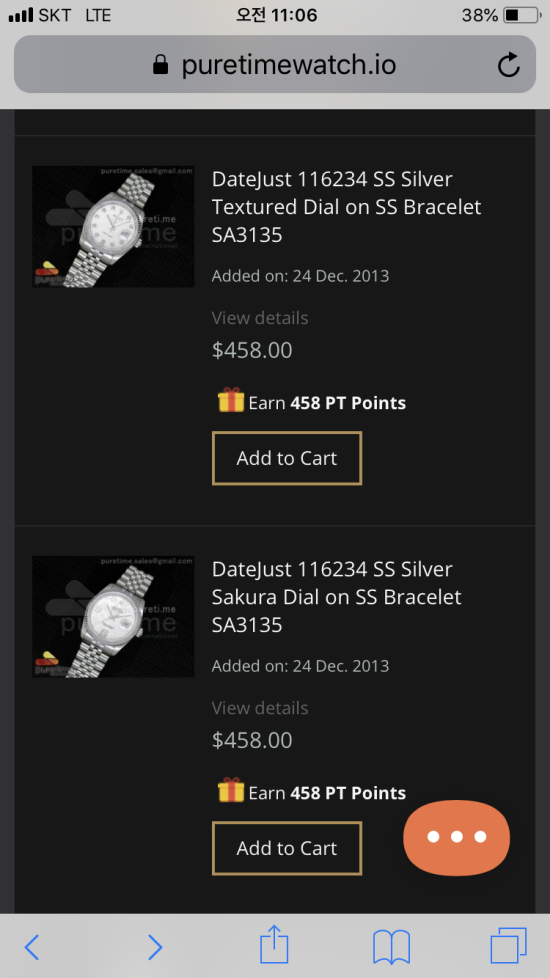Image resolution: width=550 pixels, height=978 pixels.
Task: View details of Textured Dial DateJust
Action: tap(260, 318)
